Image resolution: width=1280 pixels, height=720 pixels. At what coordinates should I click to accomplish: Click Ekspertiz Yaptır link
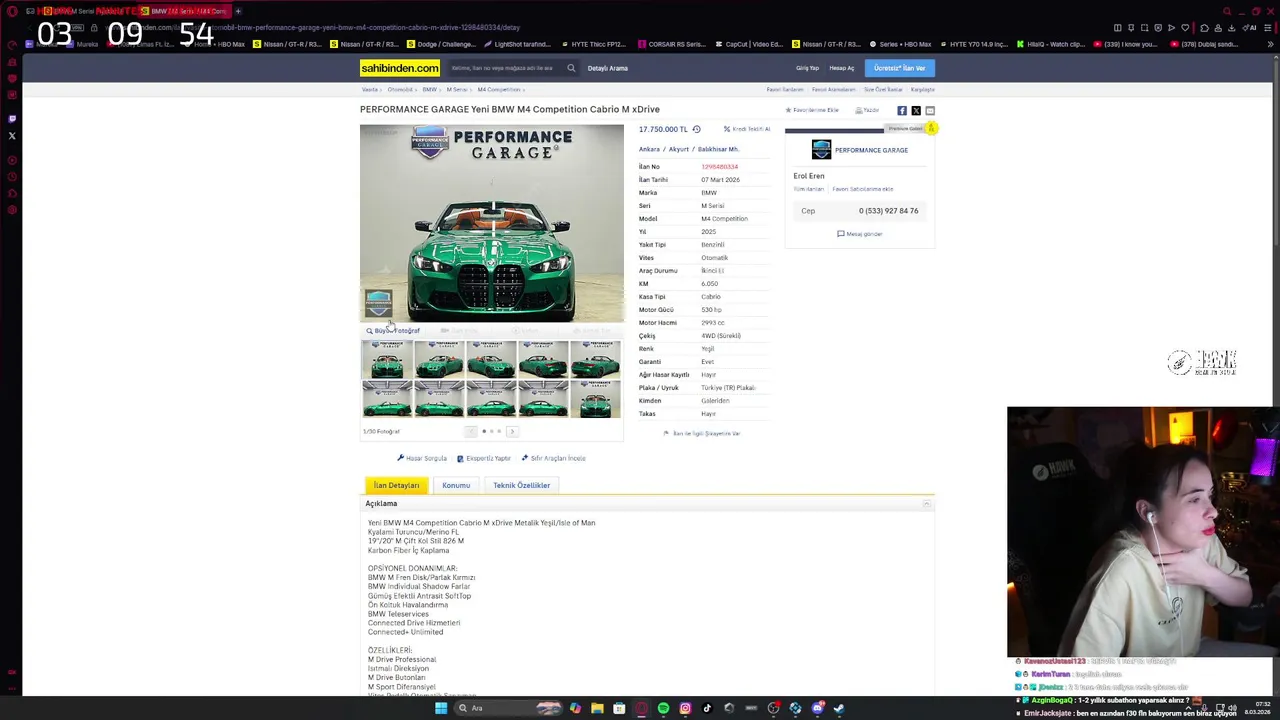coord(484,458)
